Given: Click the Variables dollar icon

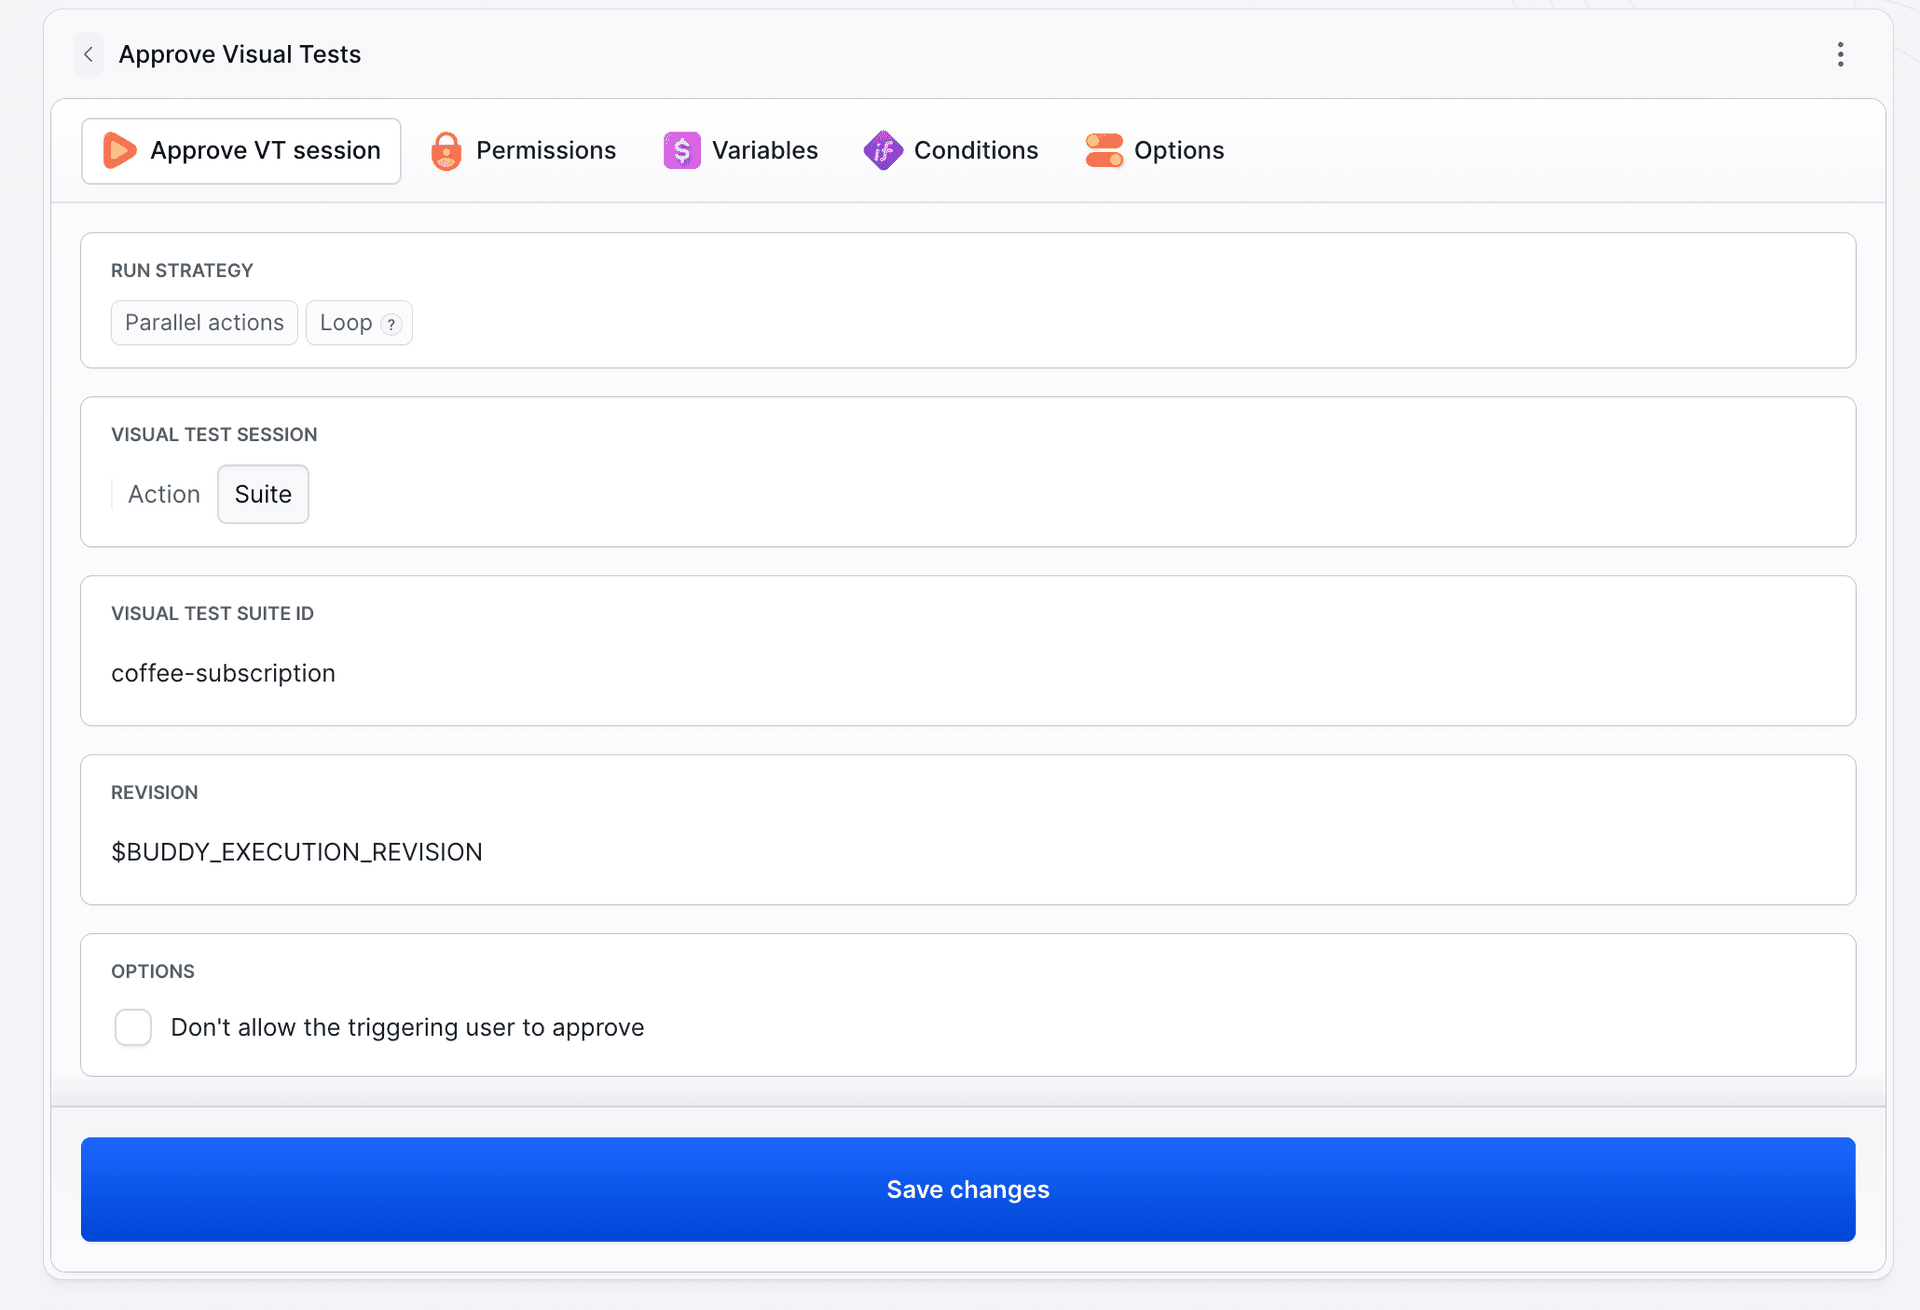Looking at the screenshot, I should [682, 151].
